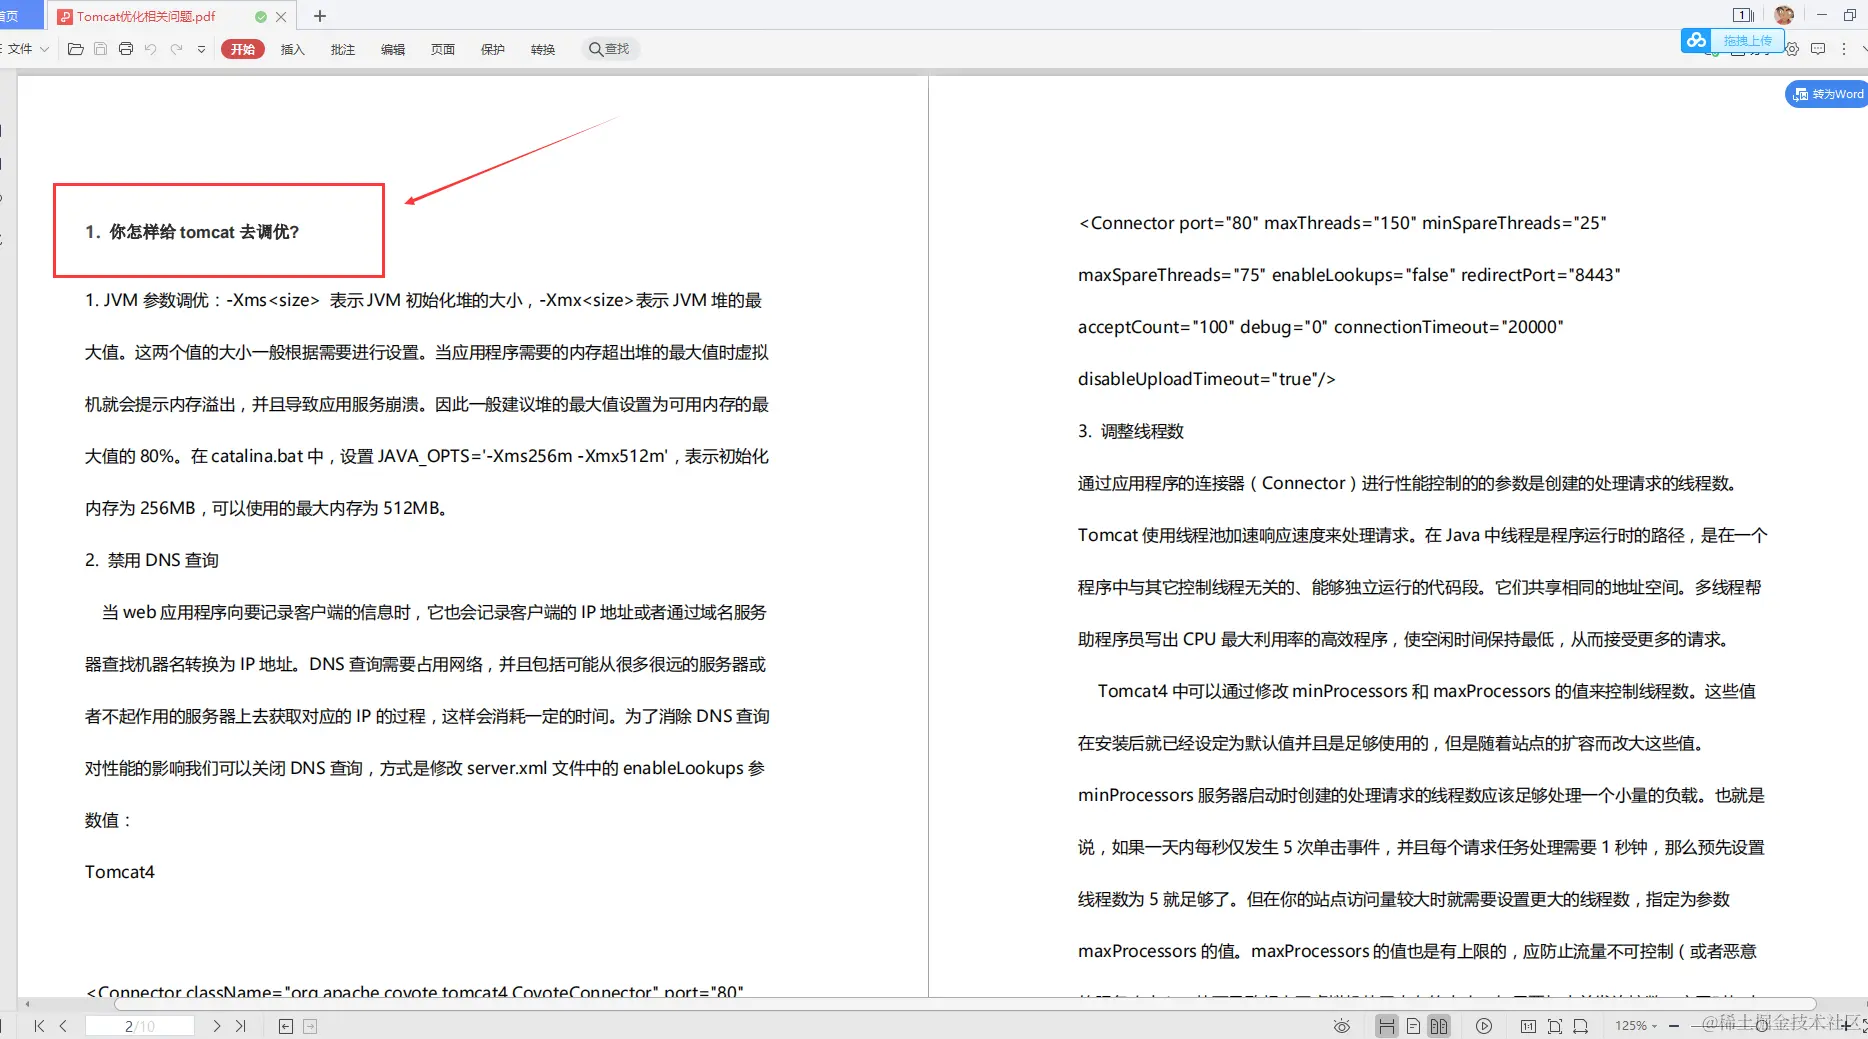
Task: Go to the 编辑 tab
Action: pyautogui.click(x=393, y=49)
